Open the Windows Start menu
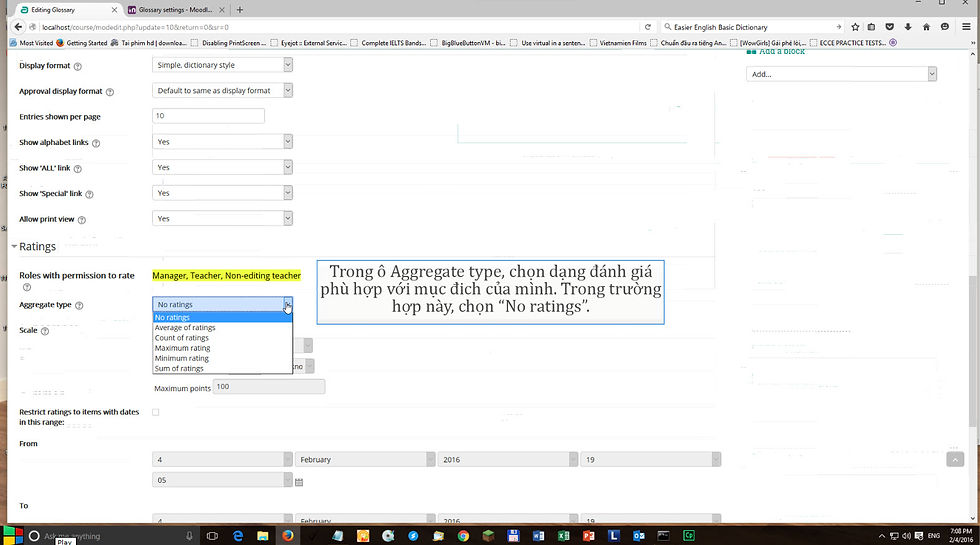The width and height of the screenshot is (980, 545). click(12, 536)
